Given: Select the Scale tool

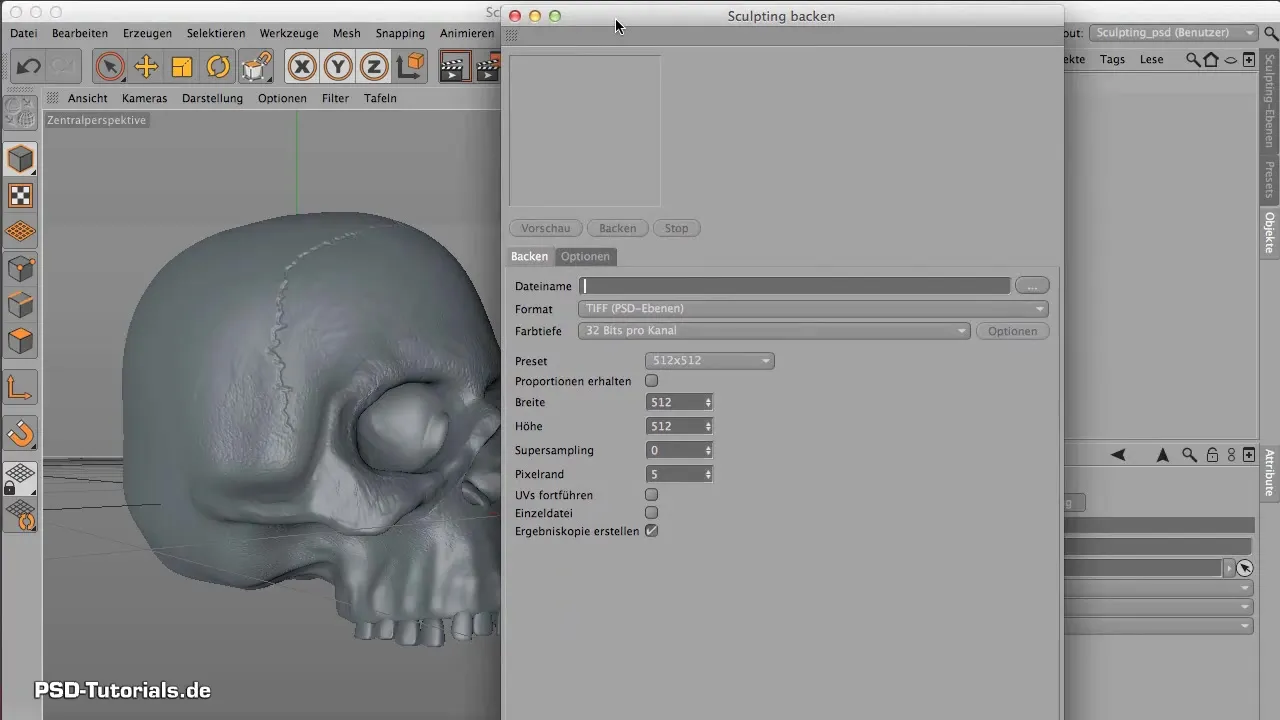Looking at the screenshot, I should (182, 67).
